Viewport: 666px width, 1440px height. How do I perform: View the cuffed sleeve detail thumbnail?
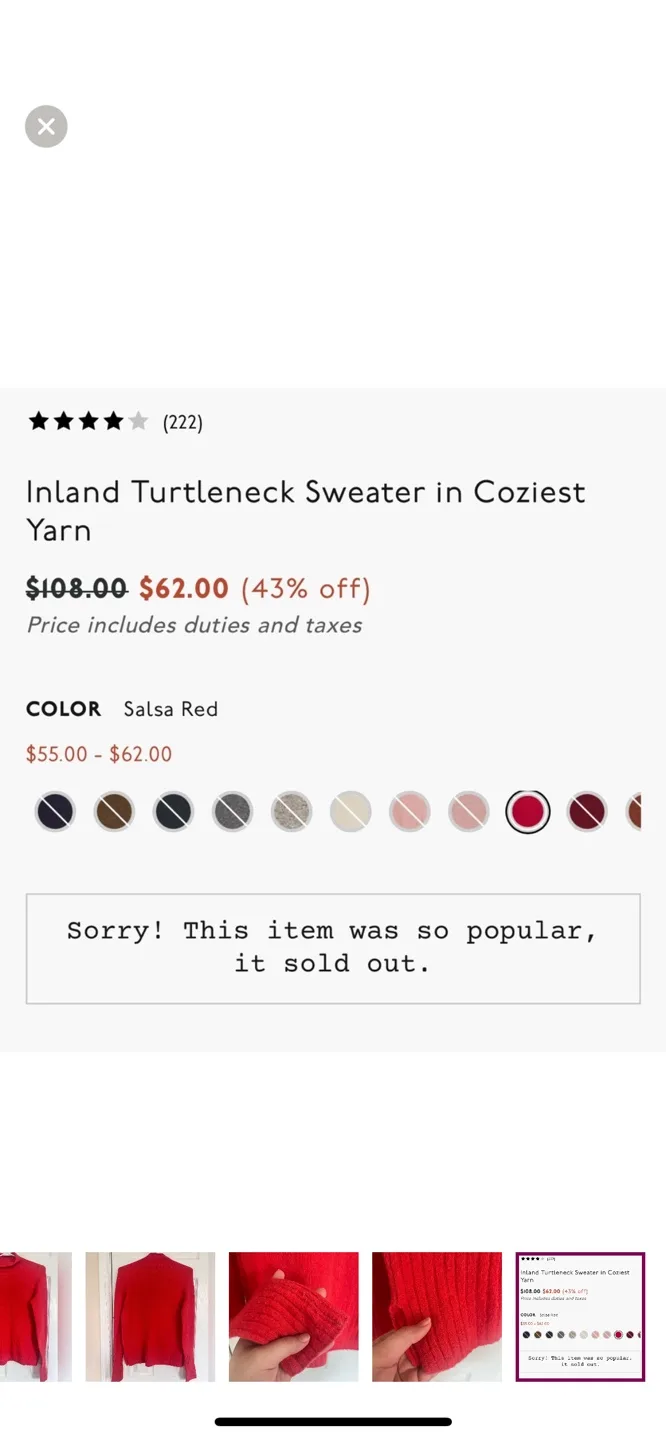tap(293, 1316)
